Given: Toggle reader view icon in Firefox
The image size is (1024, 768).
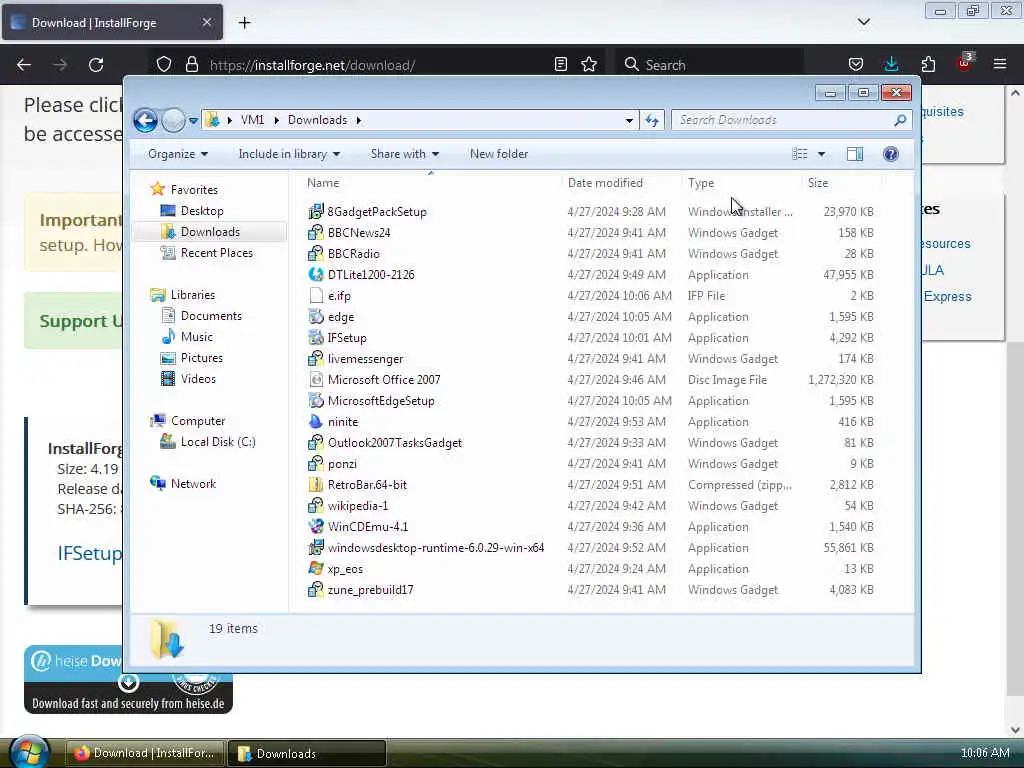Looking at the screenshot, I should [x=560, y=64].
